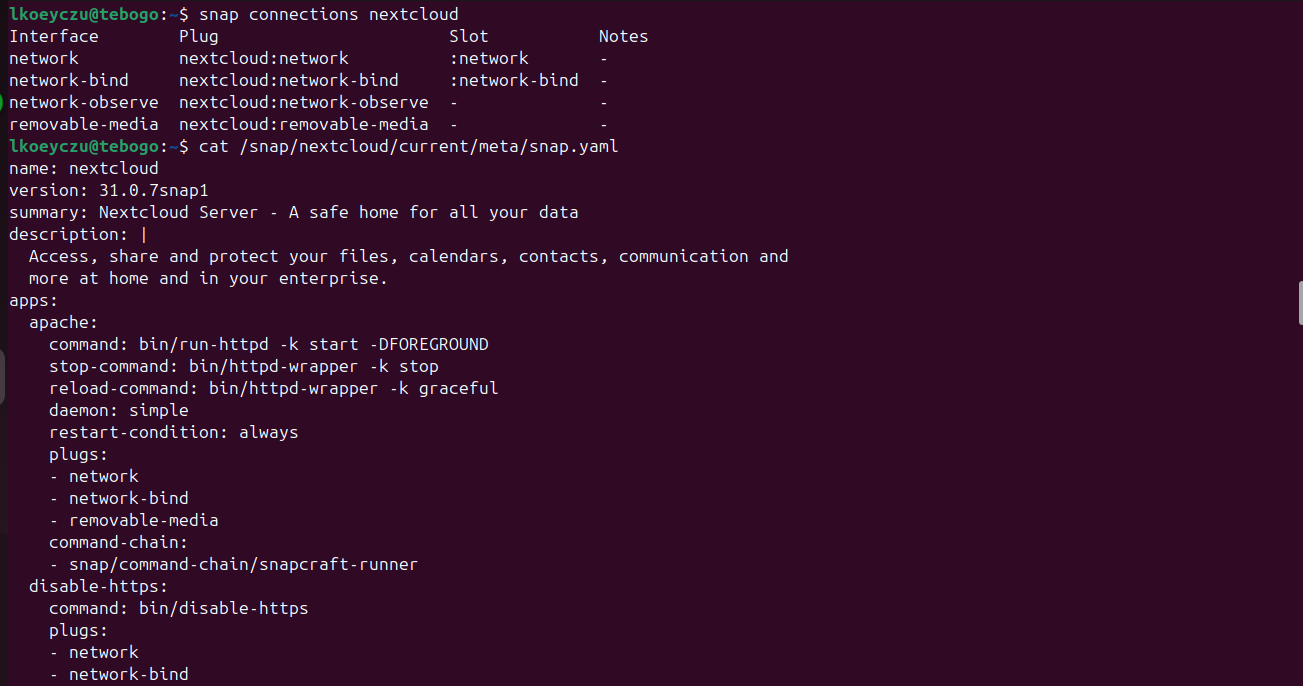
Task: Click the 'Slot' column header
Action: (469, 36)
